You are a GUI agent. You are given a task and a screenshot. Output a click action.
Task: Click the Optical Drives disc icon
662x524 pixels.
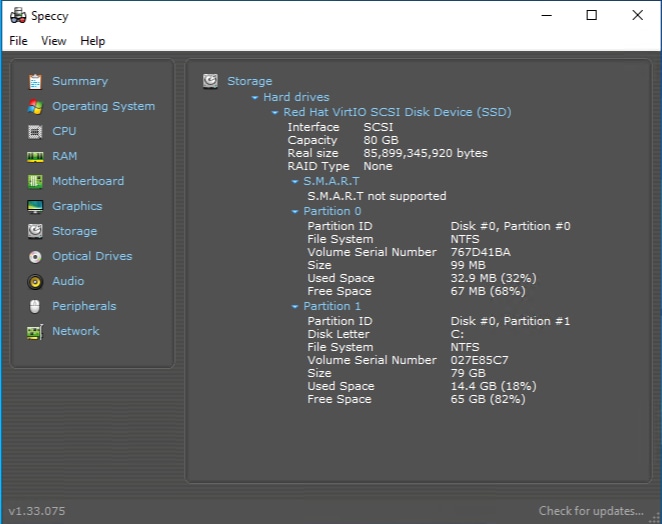[x=35, y=256]
